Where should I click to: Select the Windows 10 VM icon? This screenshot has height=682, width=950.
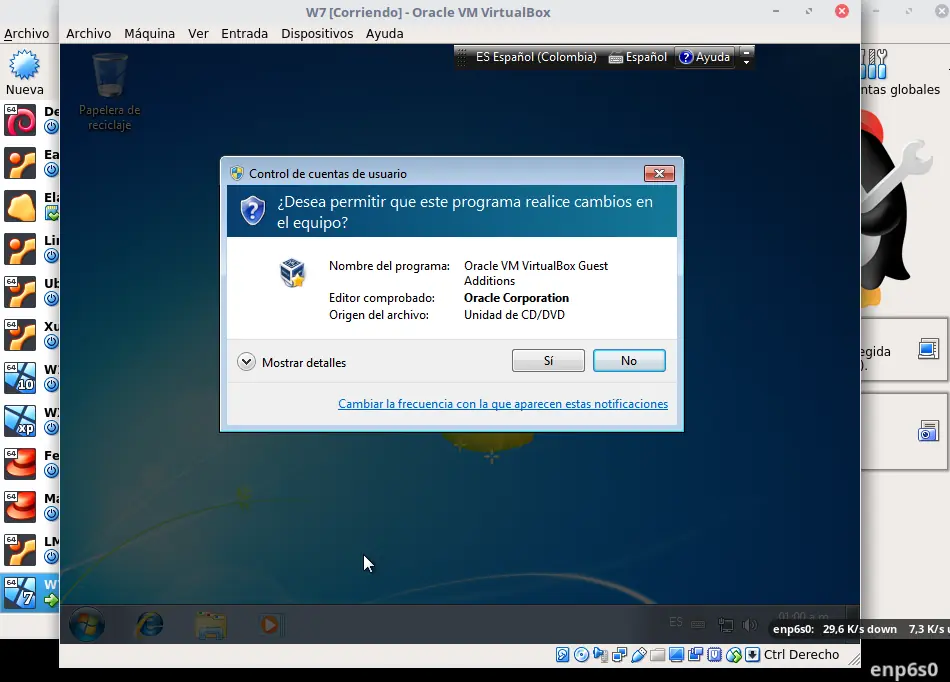point(20,378)
